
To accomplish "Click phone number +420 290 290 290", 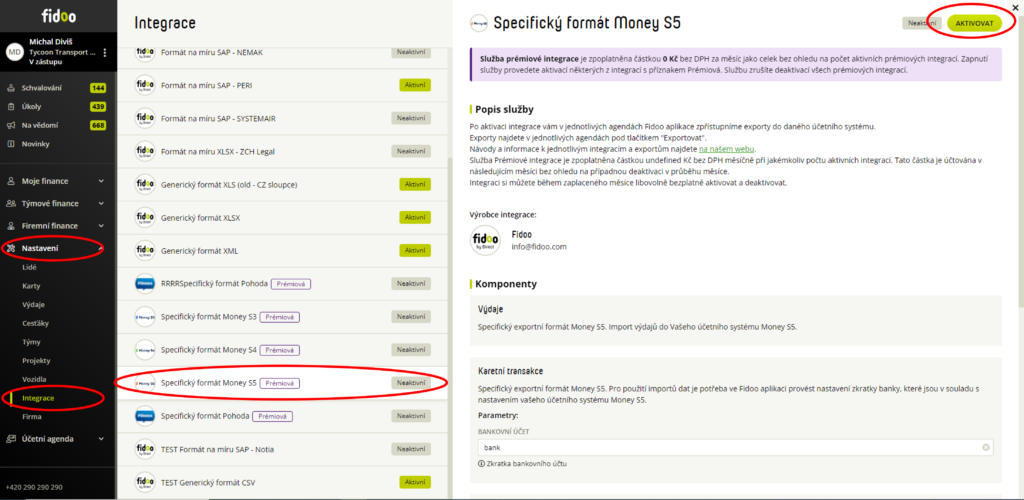I will 34,488.
